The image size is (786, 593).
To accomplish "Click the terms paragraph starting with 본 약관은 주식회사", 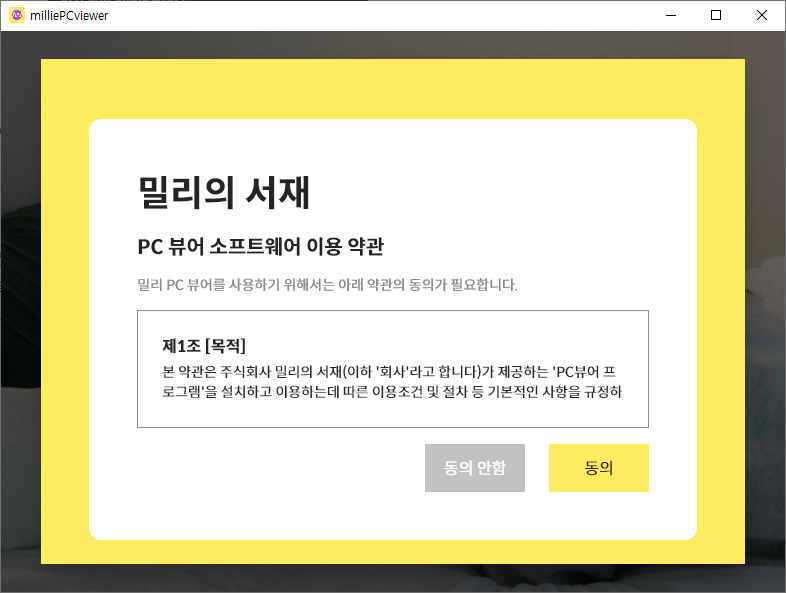I will (392, 381).
